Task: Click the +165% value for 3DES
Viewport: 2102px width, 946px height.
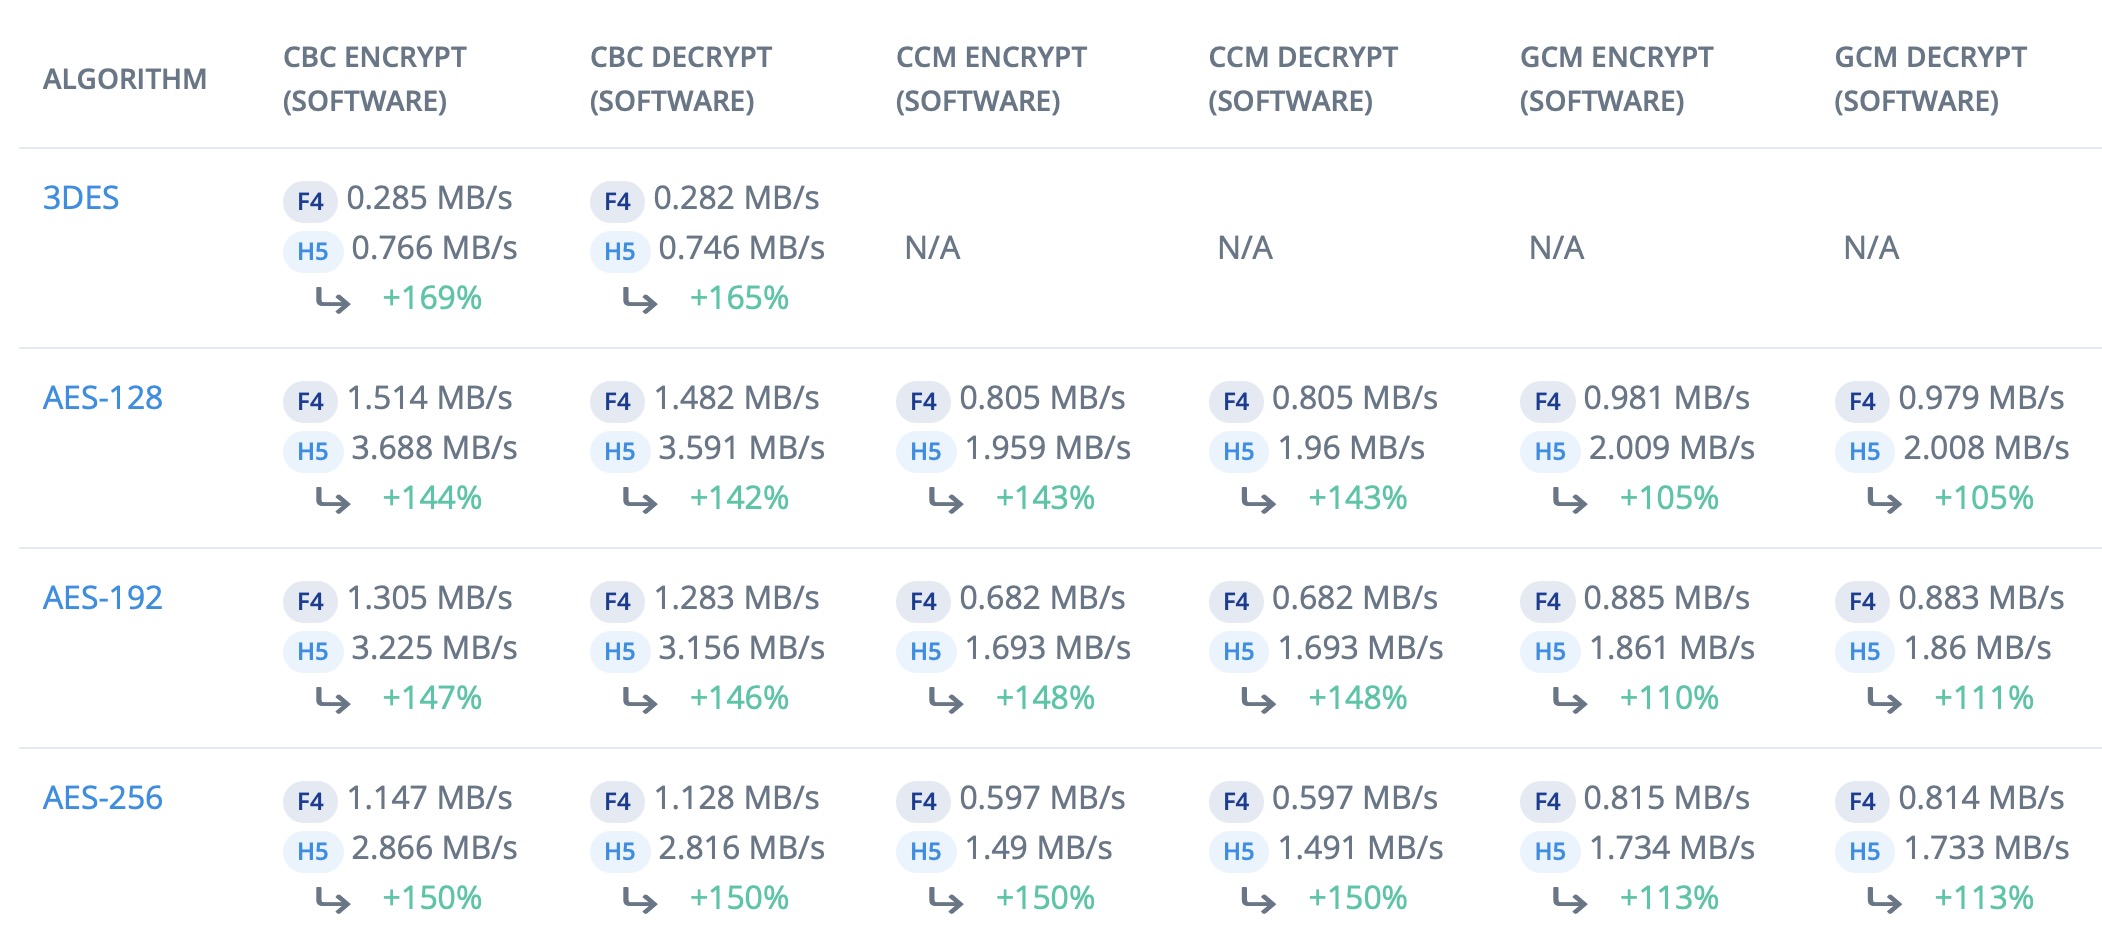Action: (x=739, y=298)
